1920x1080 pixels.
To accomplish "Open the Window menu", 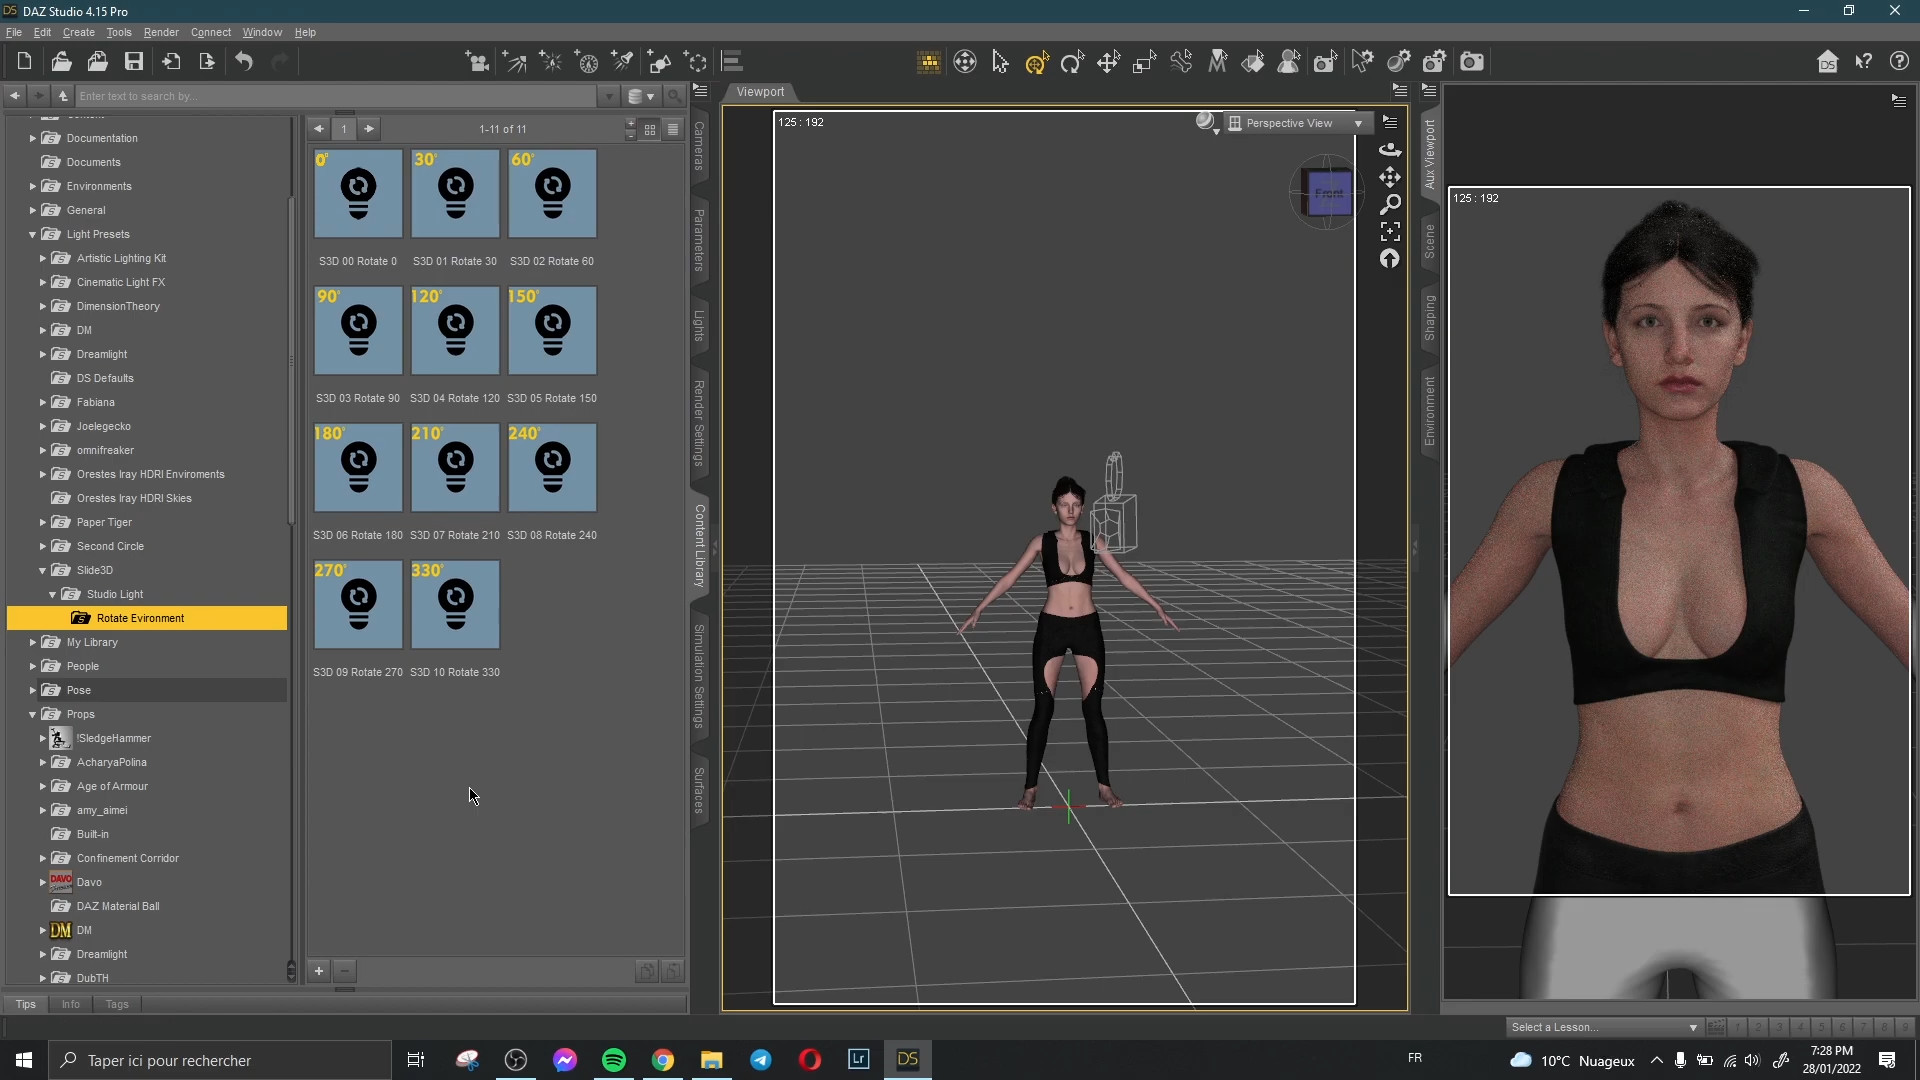I will (x=262, y=32).
